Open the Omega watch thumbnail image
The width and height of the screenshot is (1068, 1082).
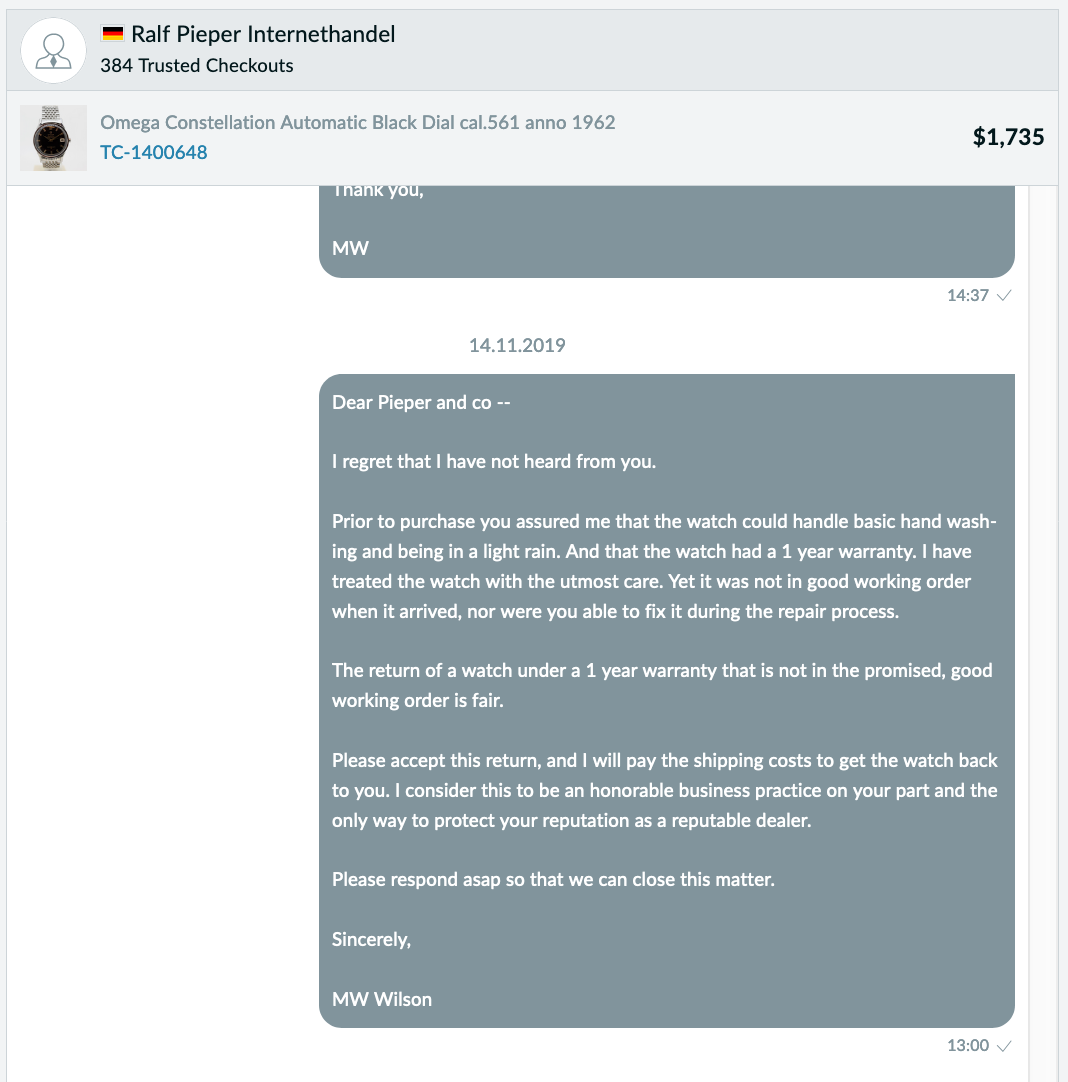53,138
